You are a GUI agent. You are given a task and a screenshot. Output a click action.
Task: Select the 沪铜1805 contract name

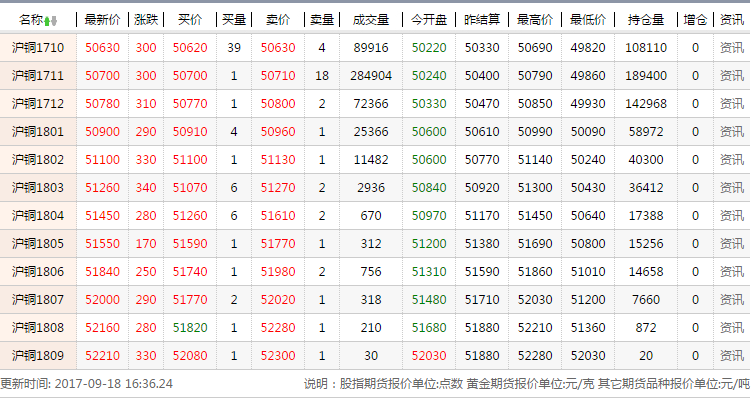(x=38, y=243)
